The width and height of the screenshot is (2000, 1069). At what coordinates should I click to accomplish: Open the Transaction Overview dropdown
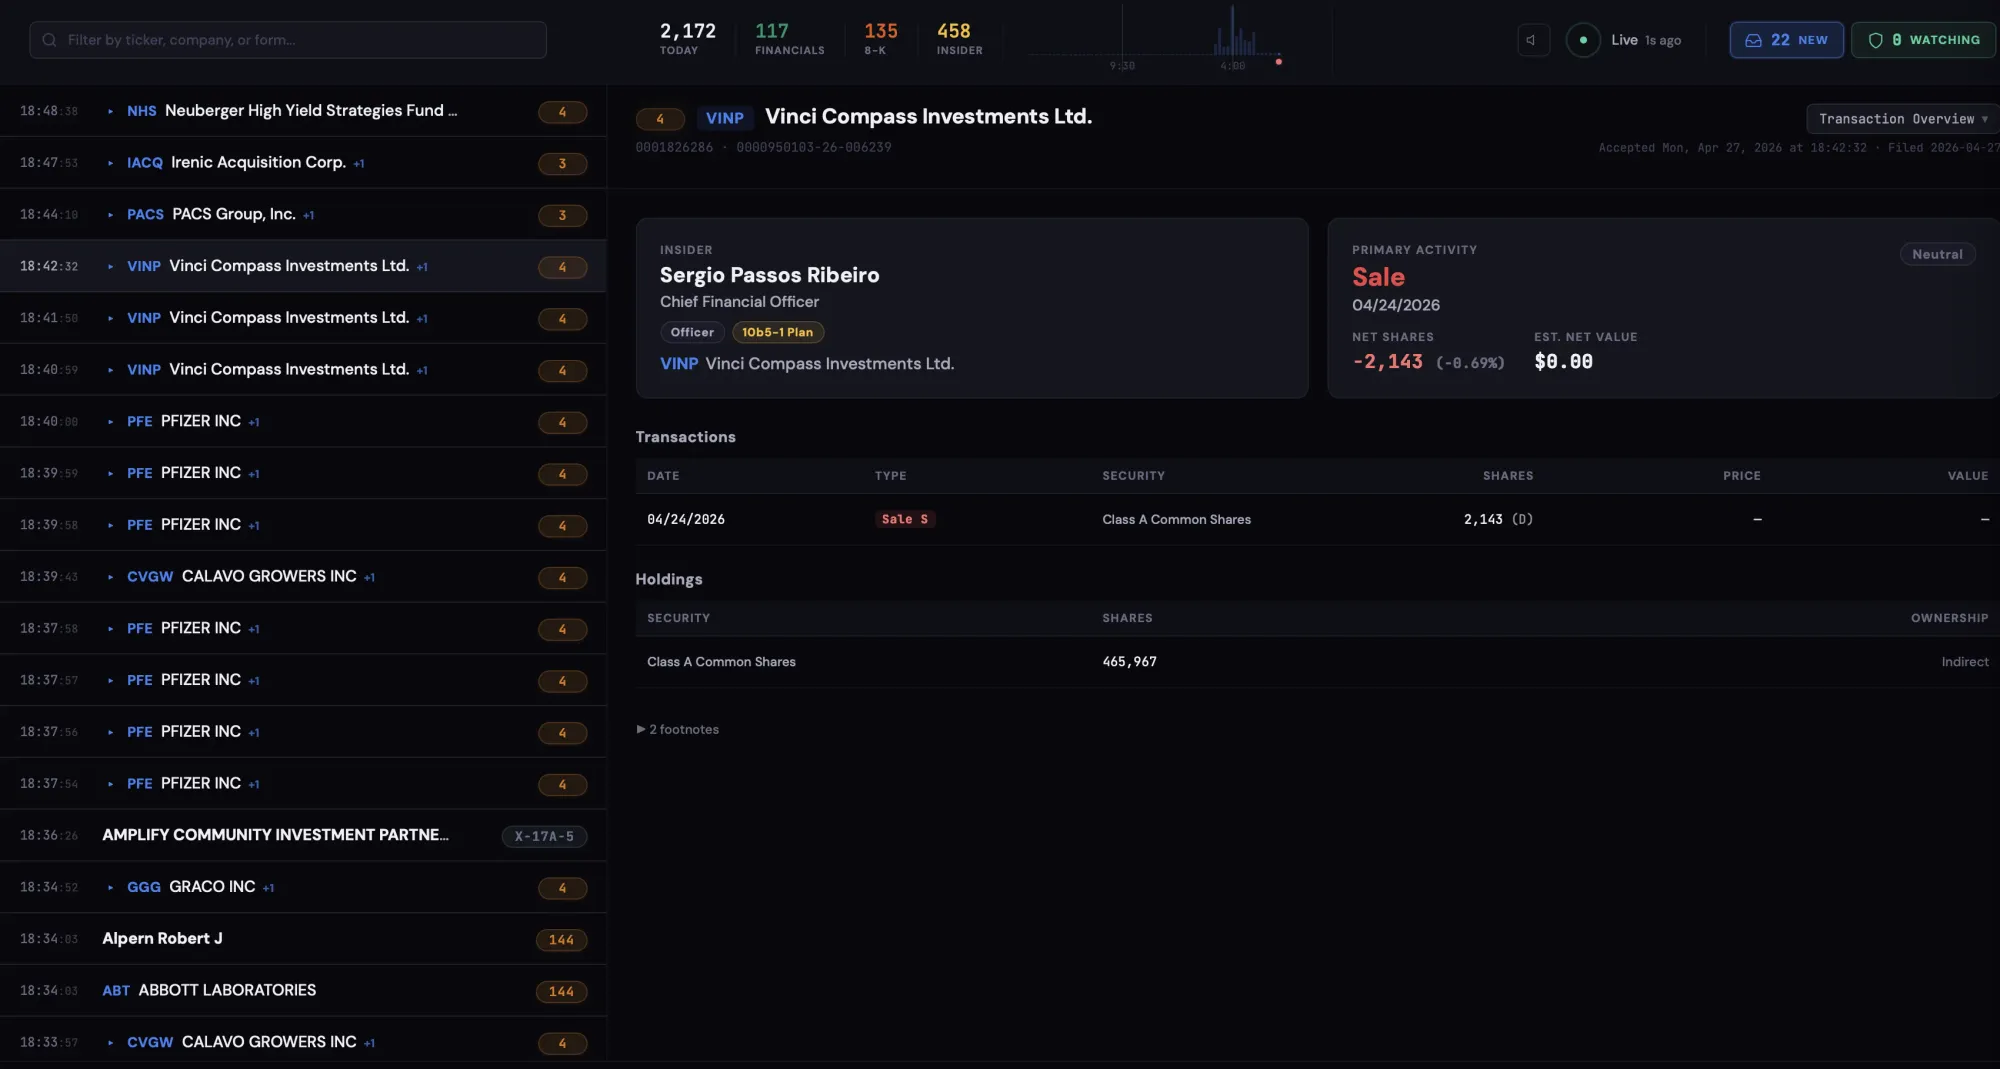coord(1902,119)
